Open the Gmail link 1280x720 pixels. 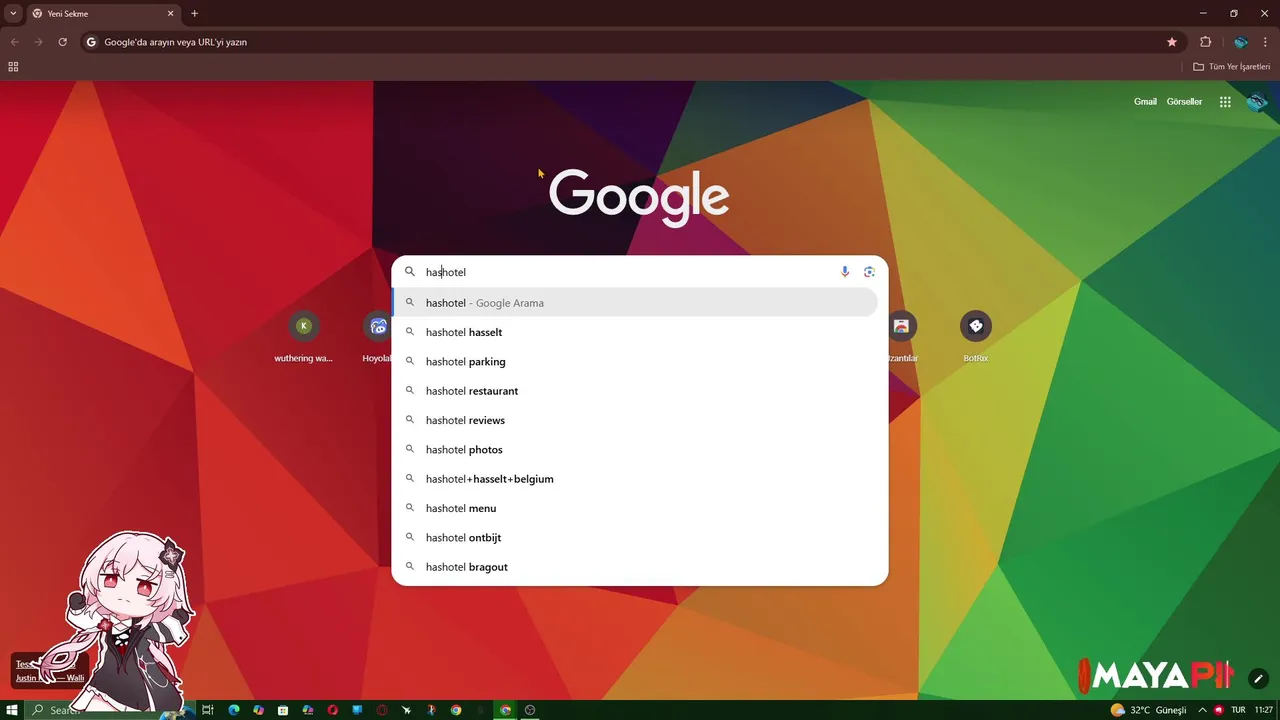point(1145,102)
